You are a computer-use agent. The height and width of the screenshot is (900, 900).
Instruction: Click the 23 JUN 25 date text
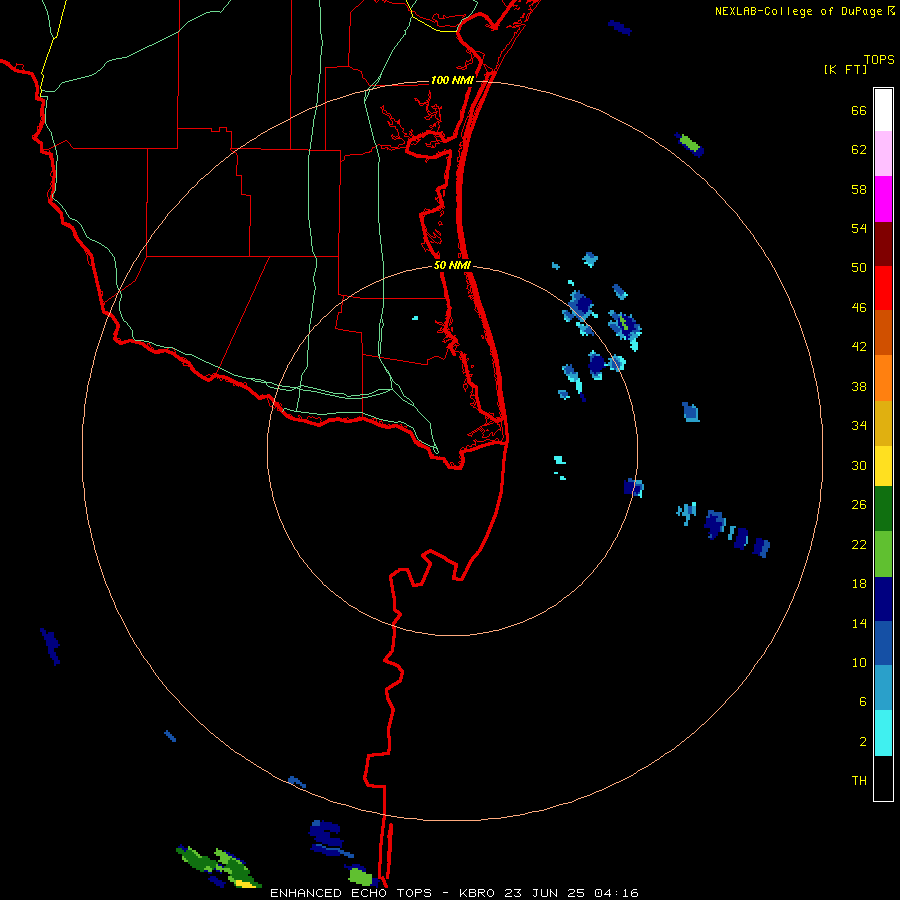click(546, 893)
